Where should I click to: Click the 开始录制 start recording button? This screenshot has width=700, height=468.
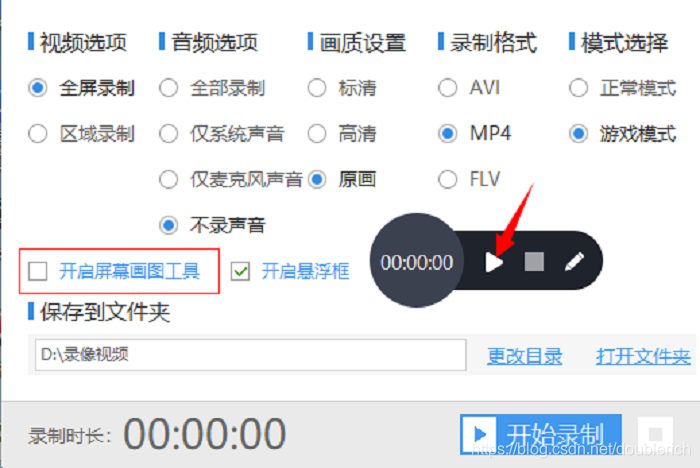click(541, 434)
